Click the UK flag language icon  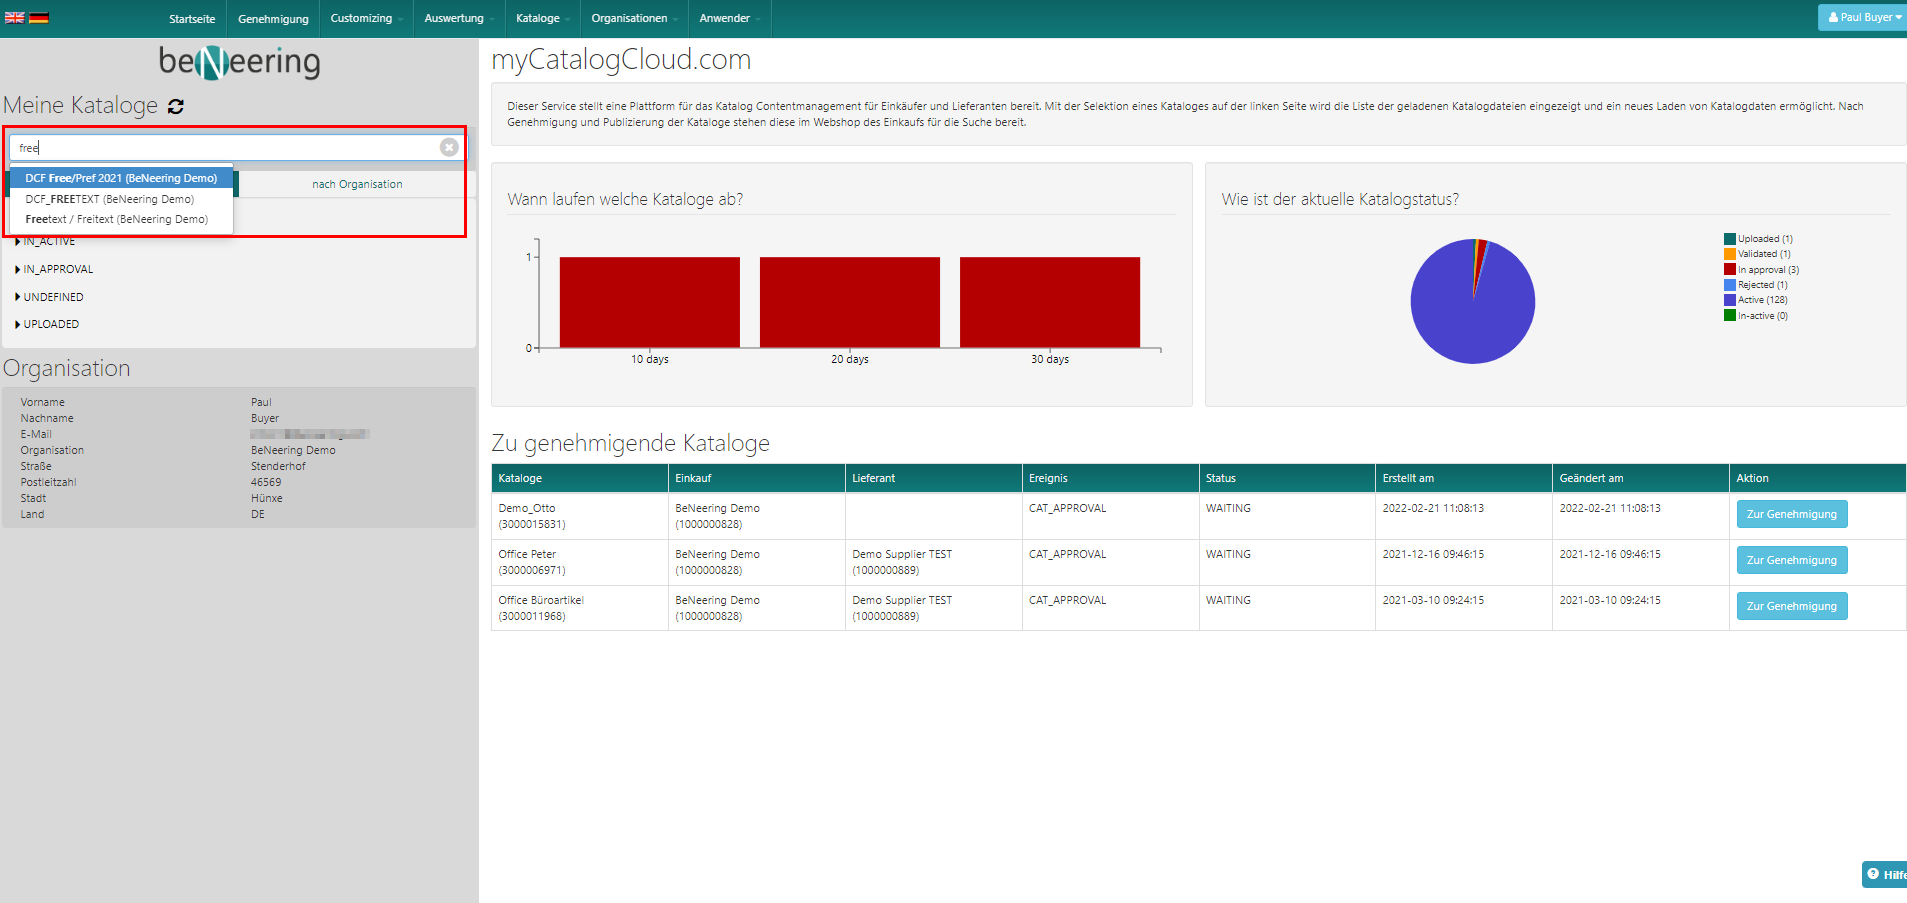14,18
